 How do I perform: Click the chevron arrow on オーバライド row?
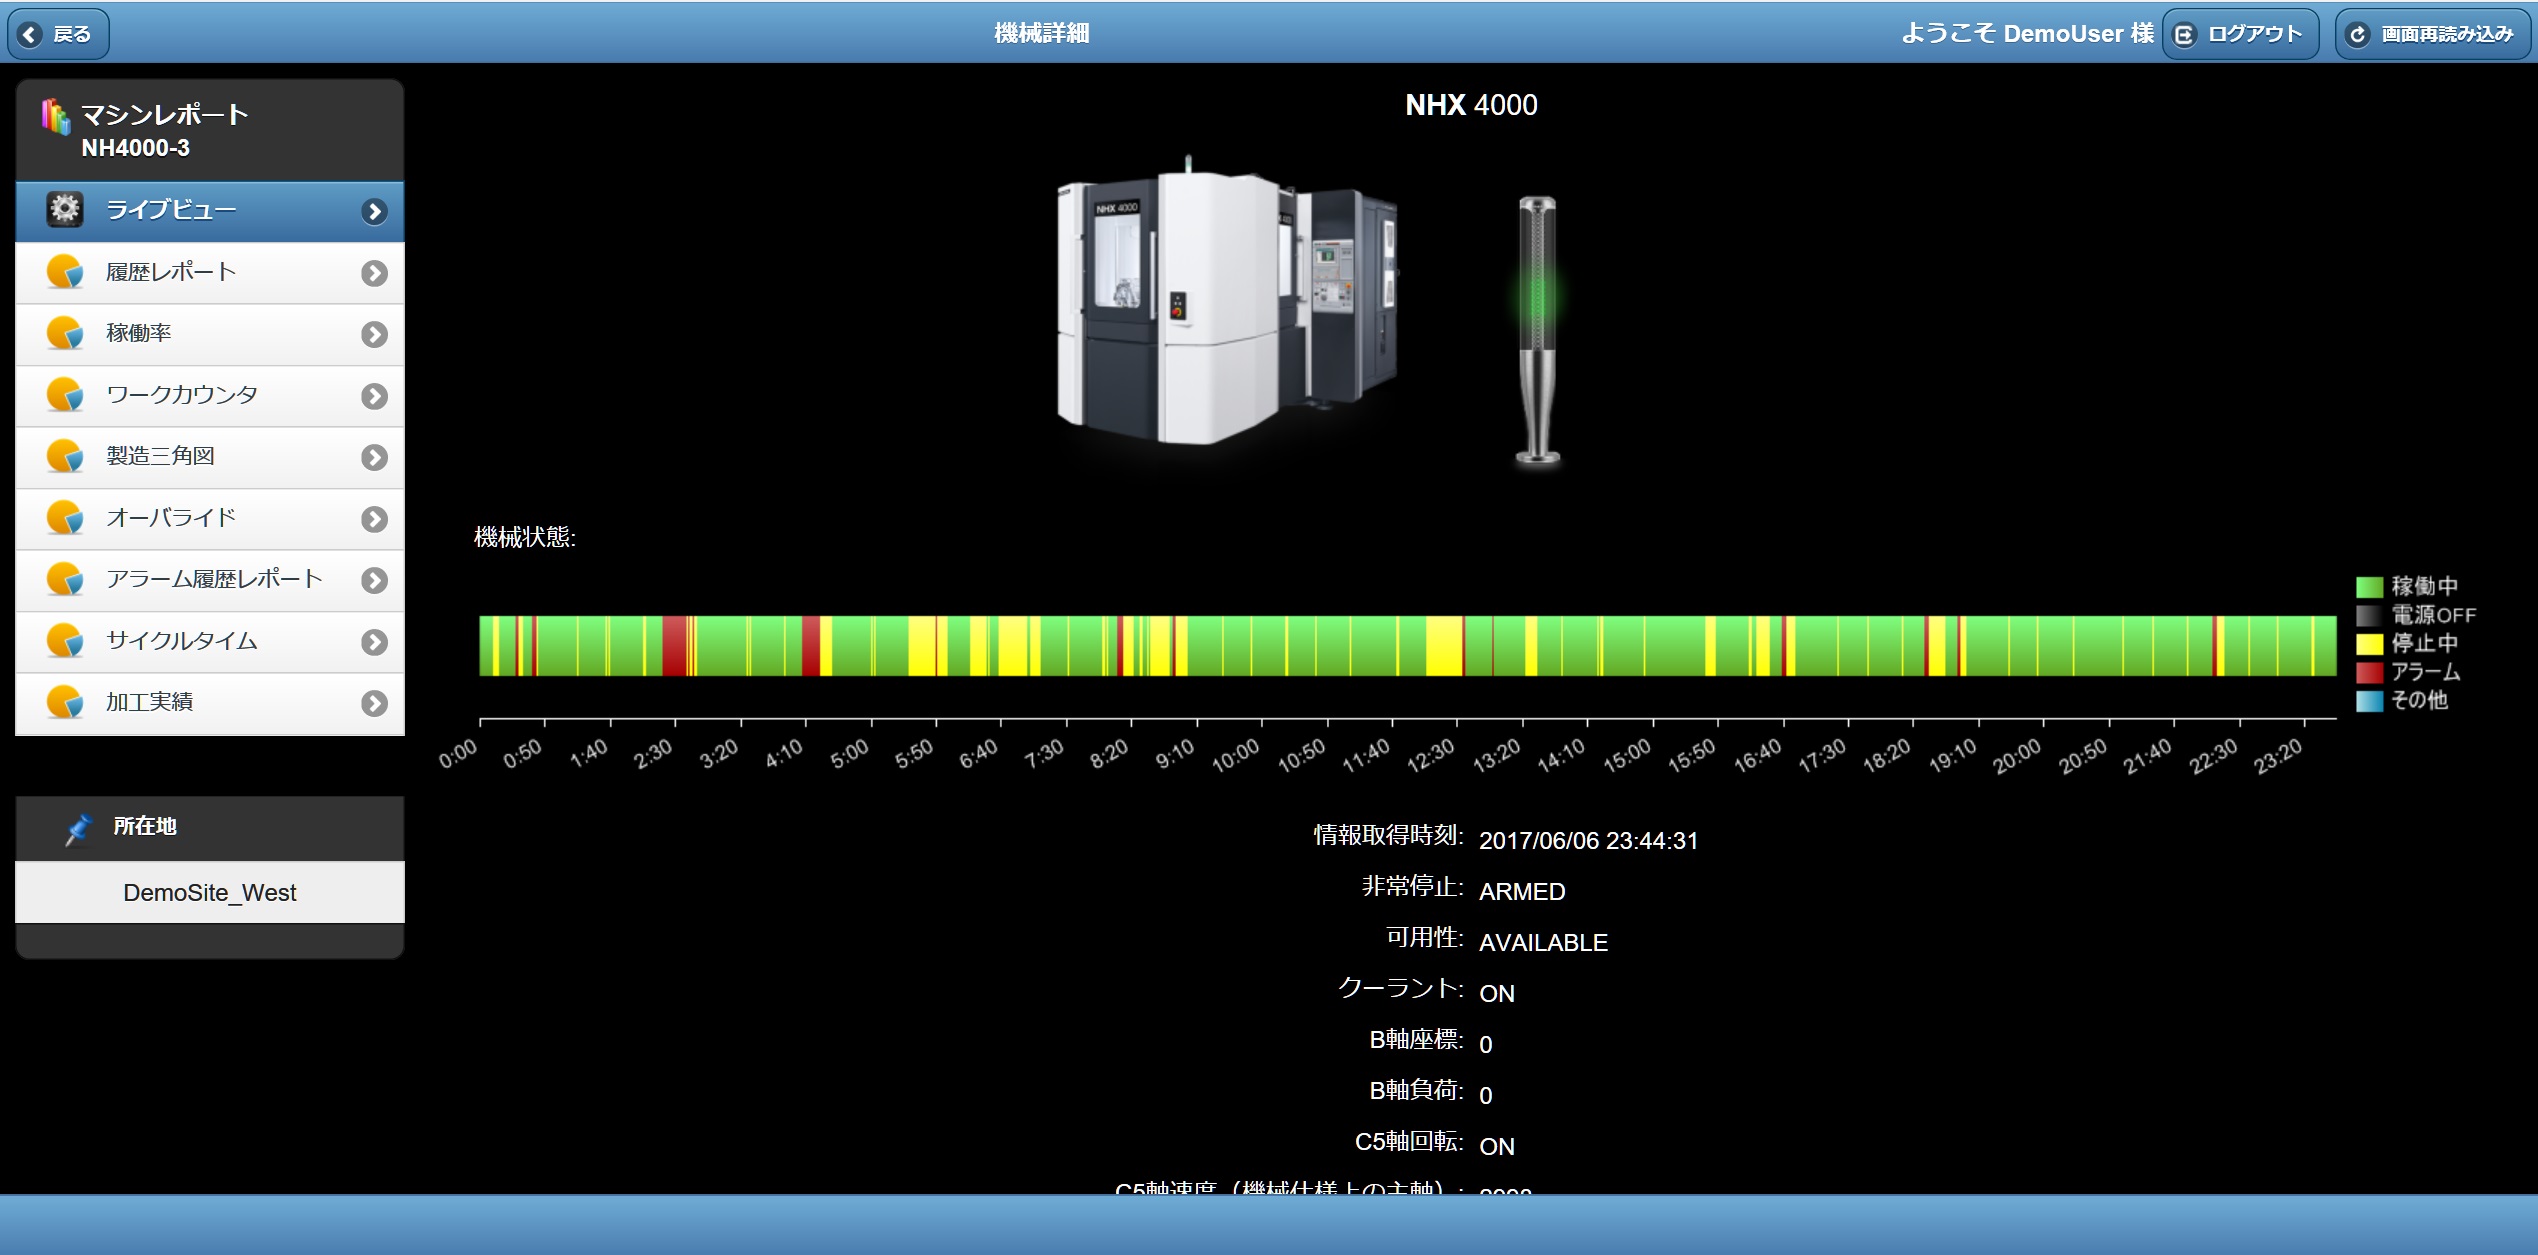click(375, 519)
